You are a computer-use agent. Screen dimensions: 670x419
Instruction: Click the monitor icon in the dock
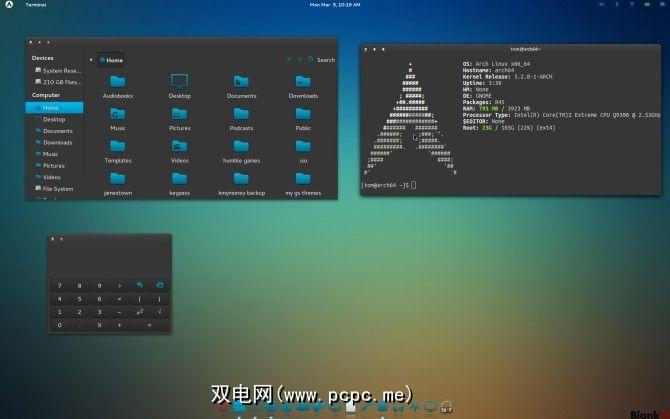(430, 407)
